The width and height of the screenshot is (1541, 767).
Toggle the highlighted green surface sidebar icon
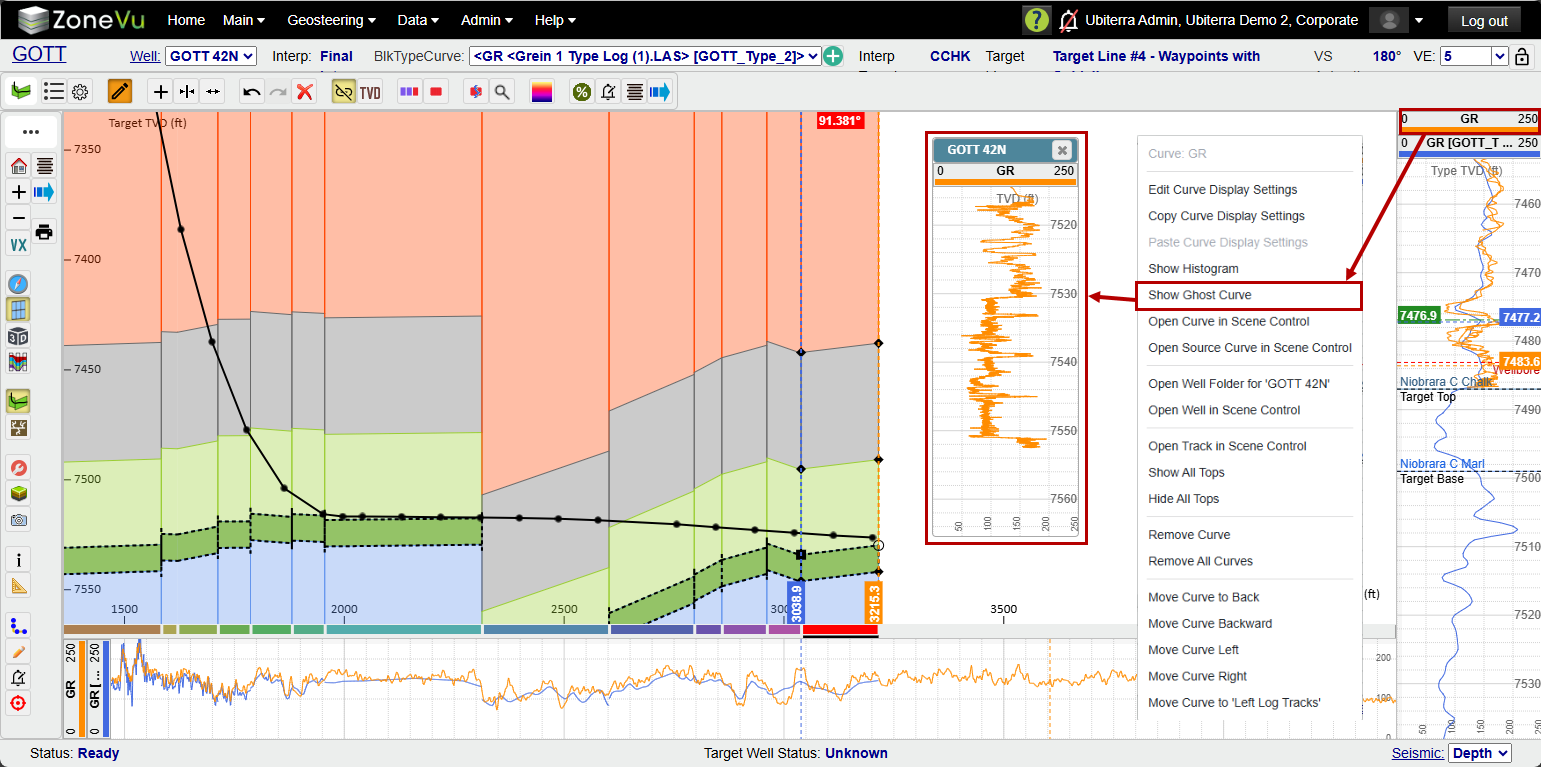(19, 401)
